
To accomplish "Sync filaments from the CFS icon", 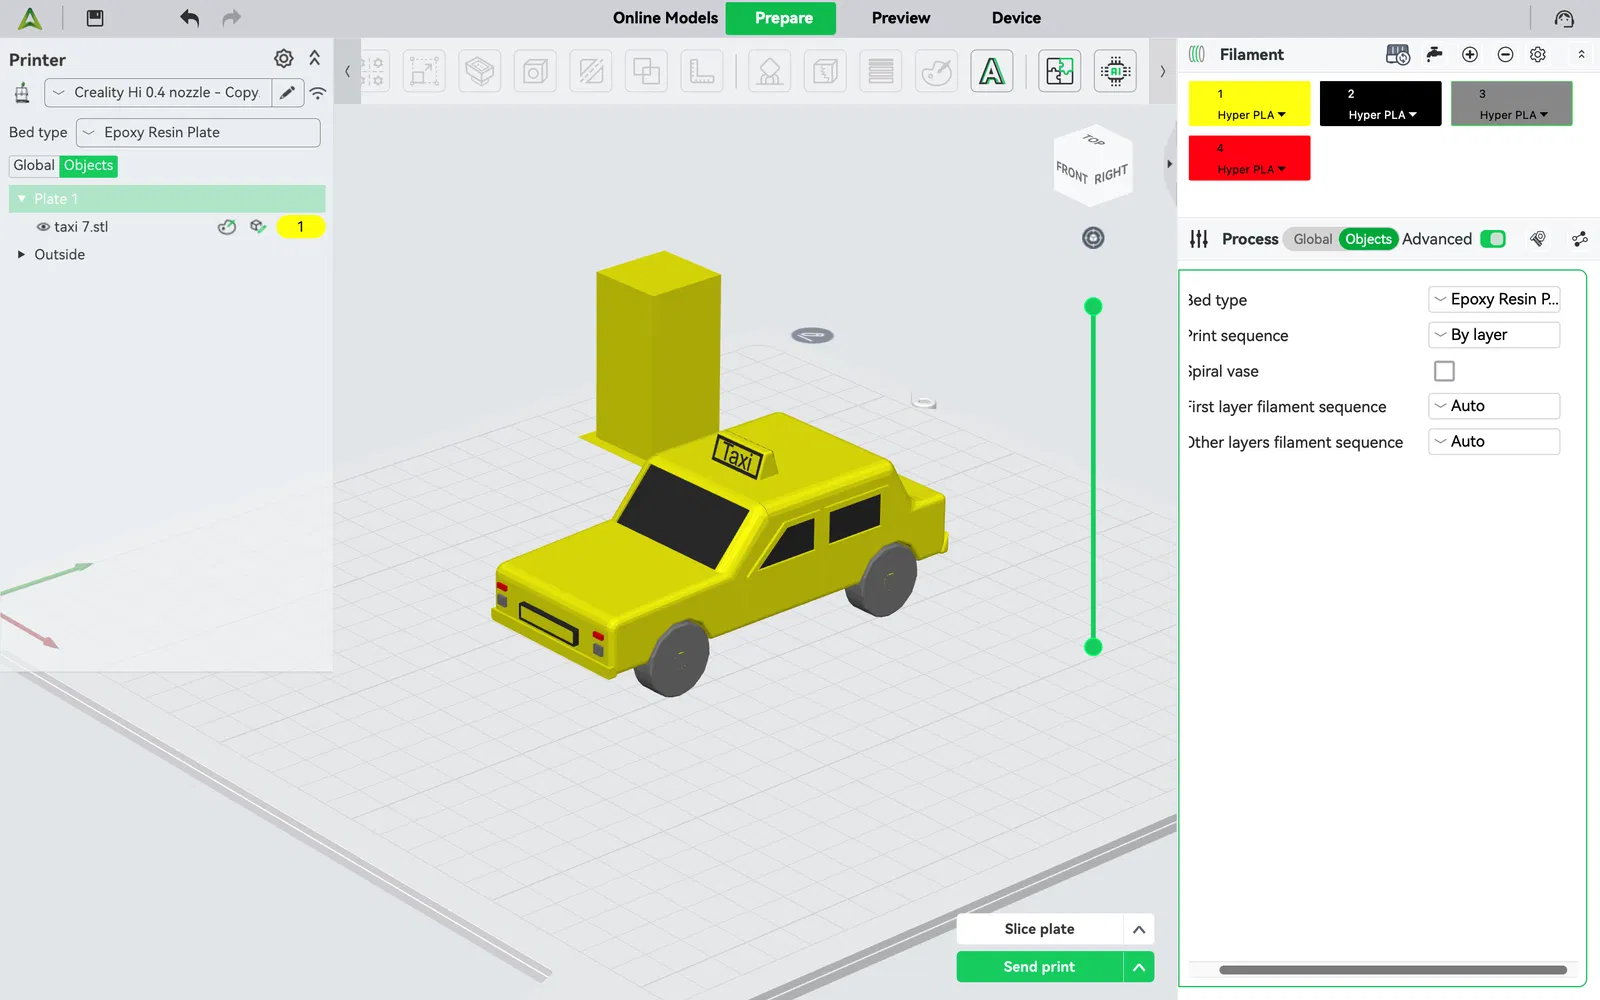I will click(1398, 55).
